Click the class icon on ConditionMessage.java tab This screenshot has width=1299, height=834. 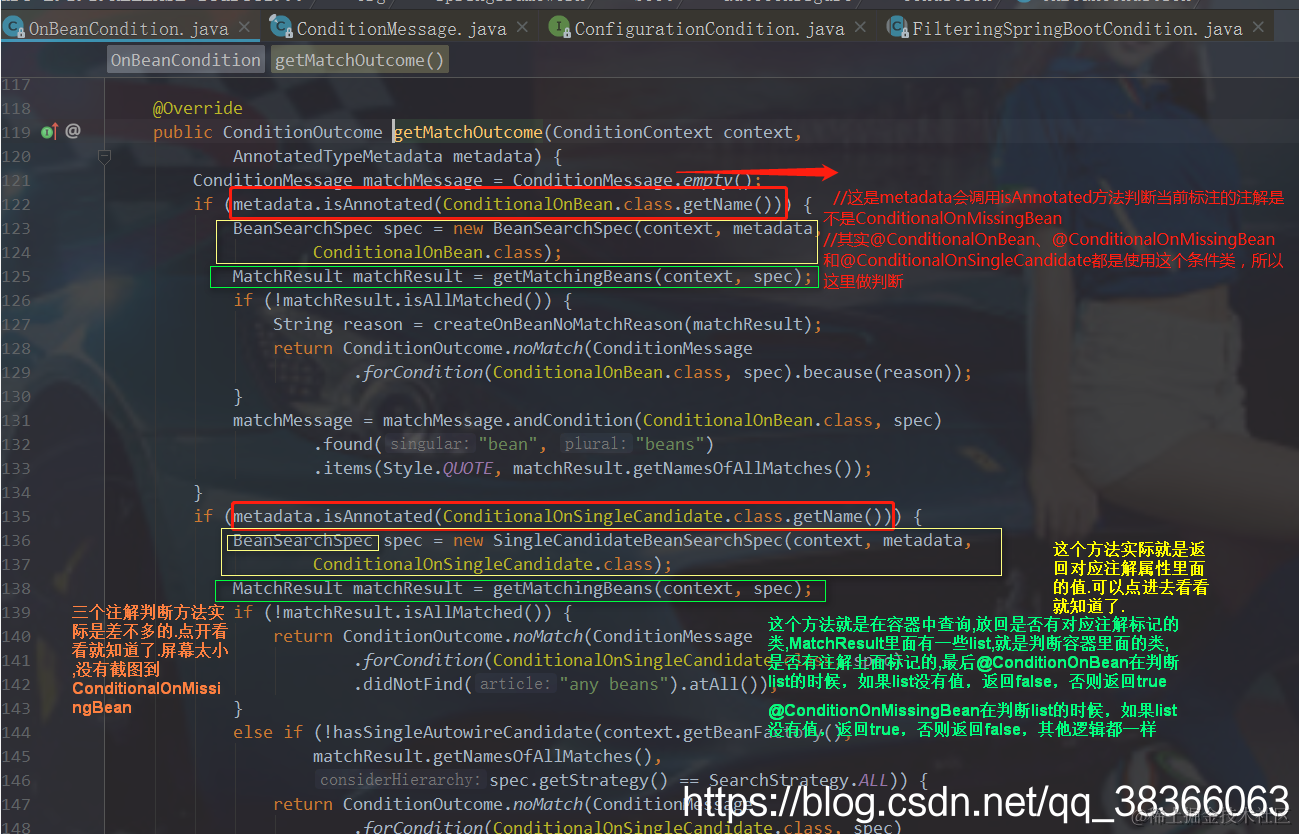[280, 28]
